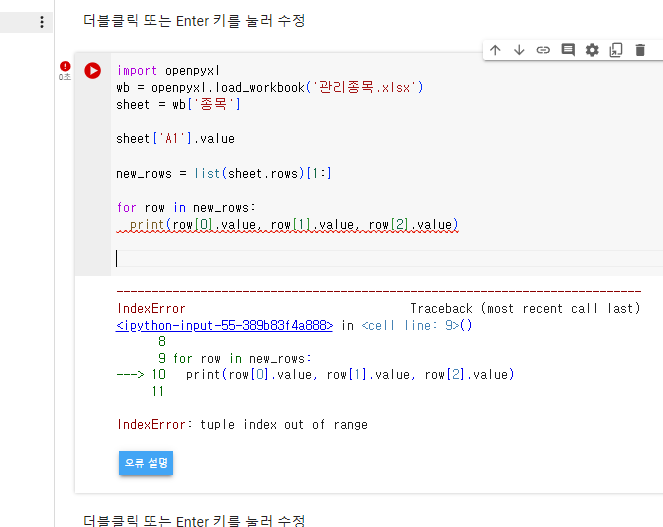This screenshot has width=663, height=527.
Task: Click traceback line 9 for loop
Action: pos(235,358)
